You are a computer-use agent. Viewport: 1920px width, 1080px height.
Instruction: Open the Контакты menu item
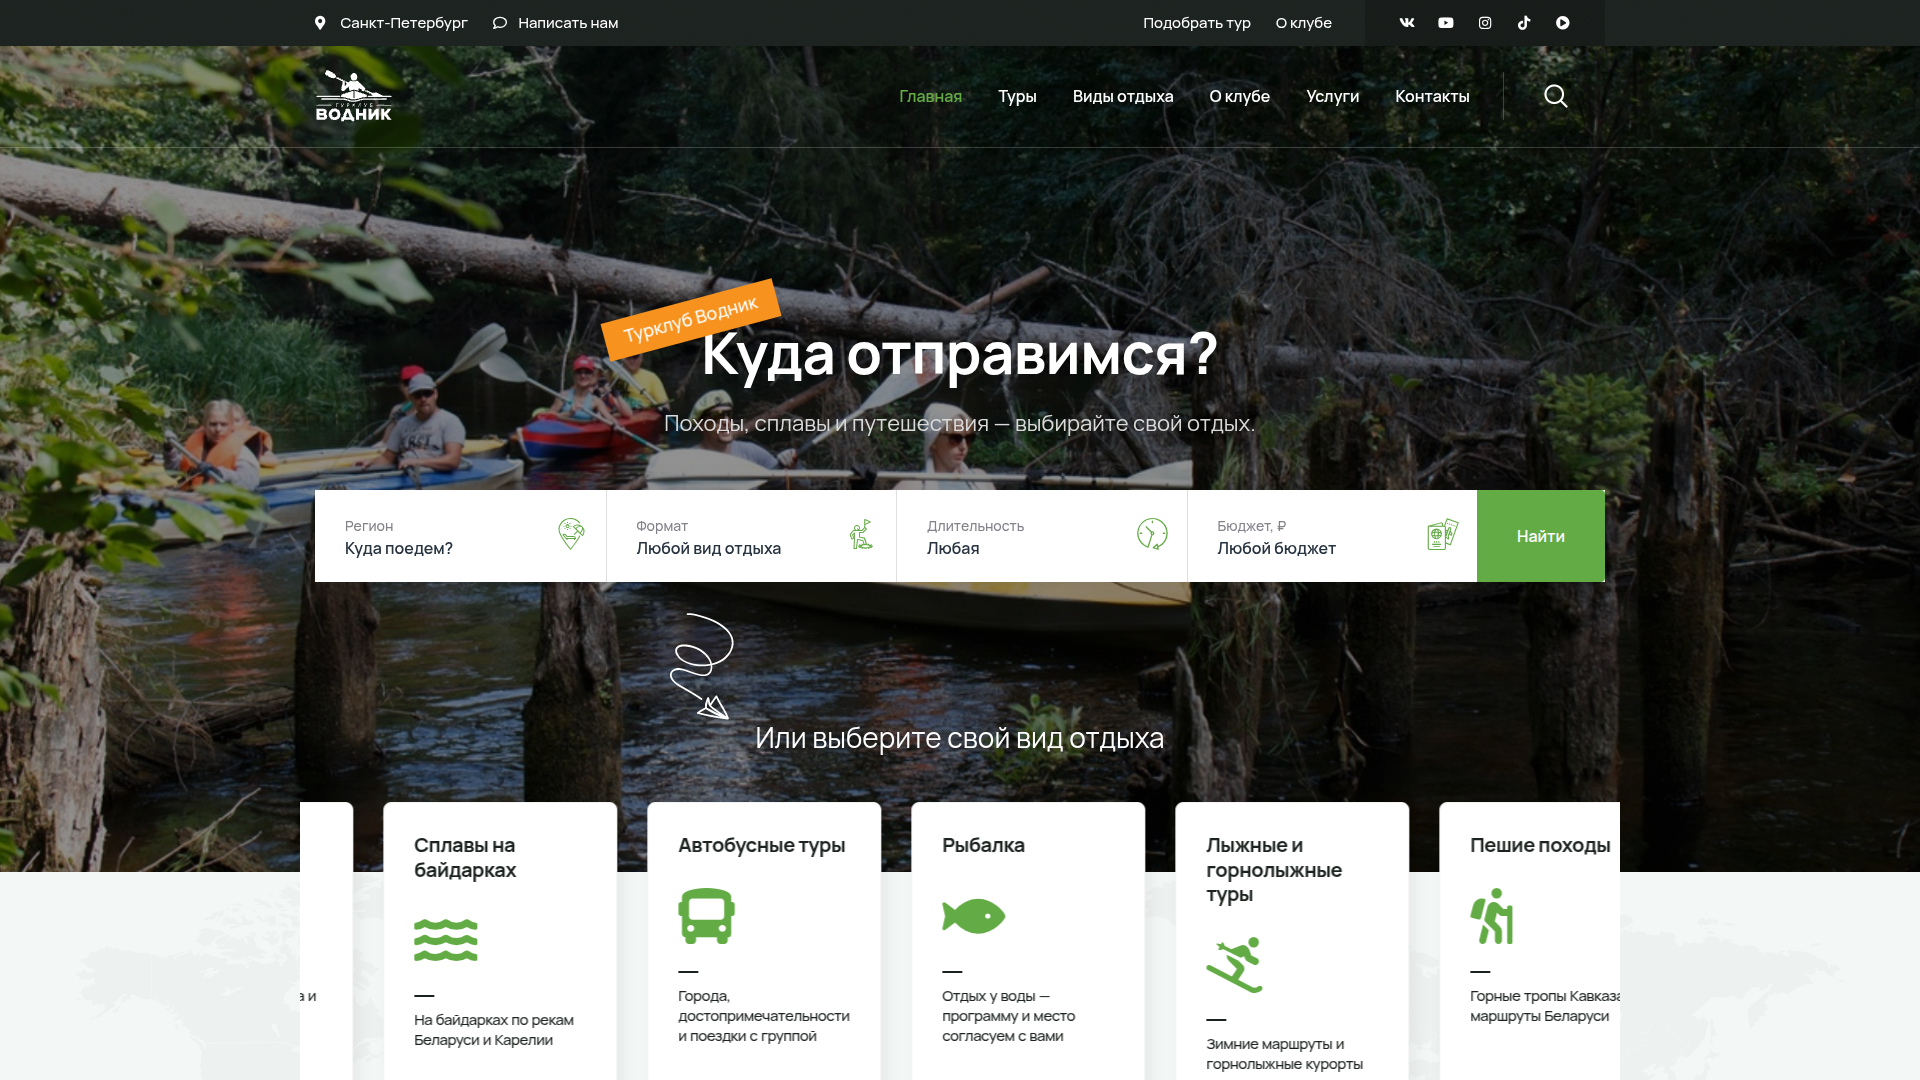(x=1432, y=96)
